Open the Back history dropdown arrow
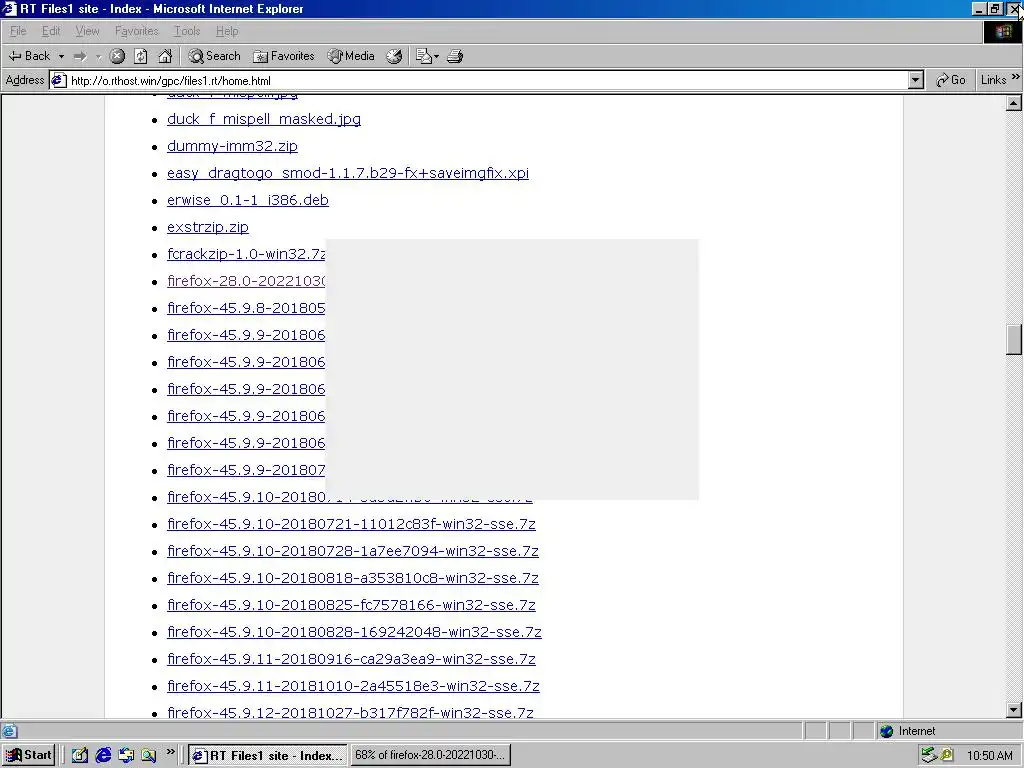Viewport: 1024px width, 768px height. coord(61,56)
